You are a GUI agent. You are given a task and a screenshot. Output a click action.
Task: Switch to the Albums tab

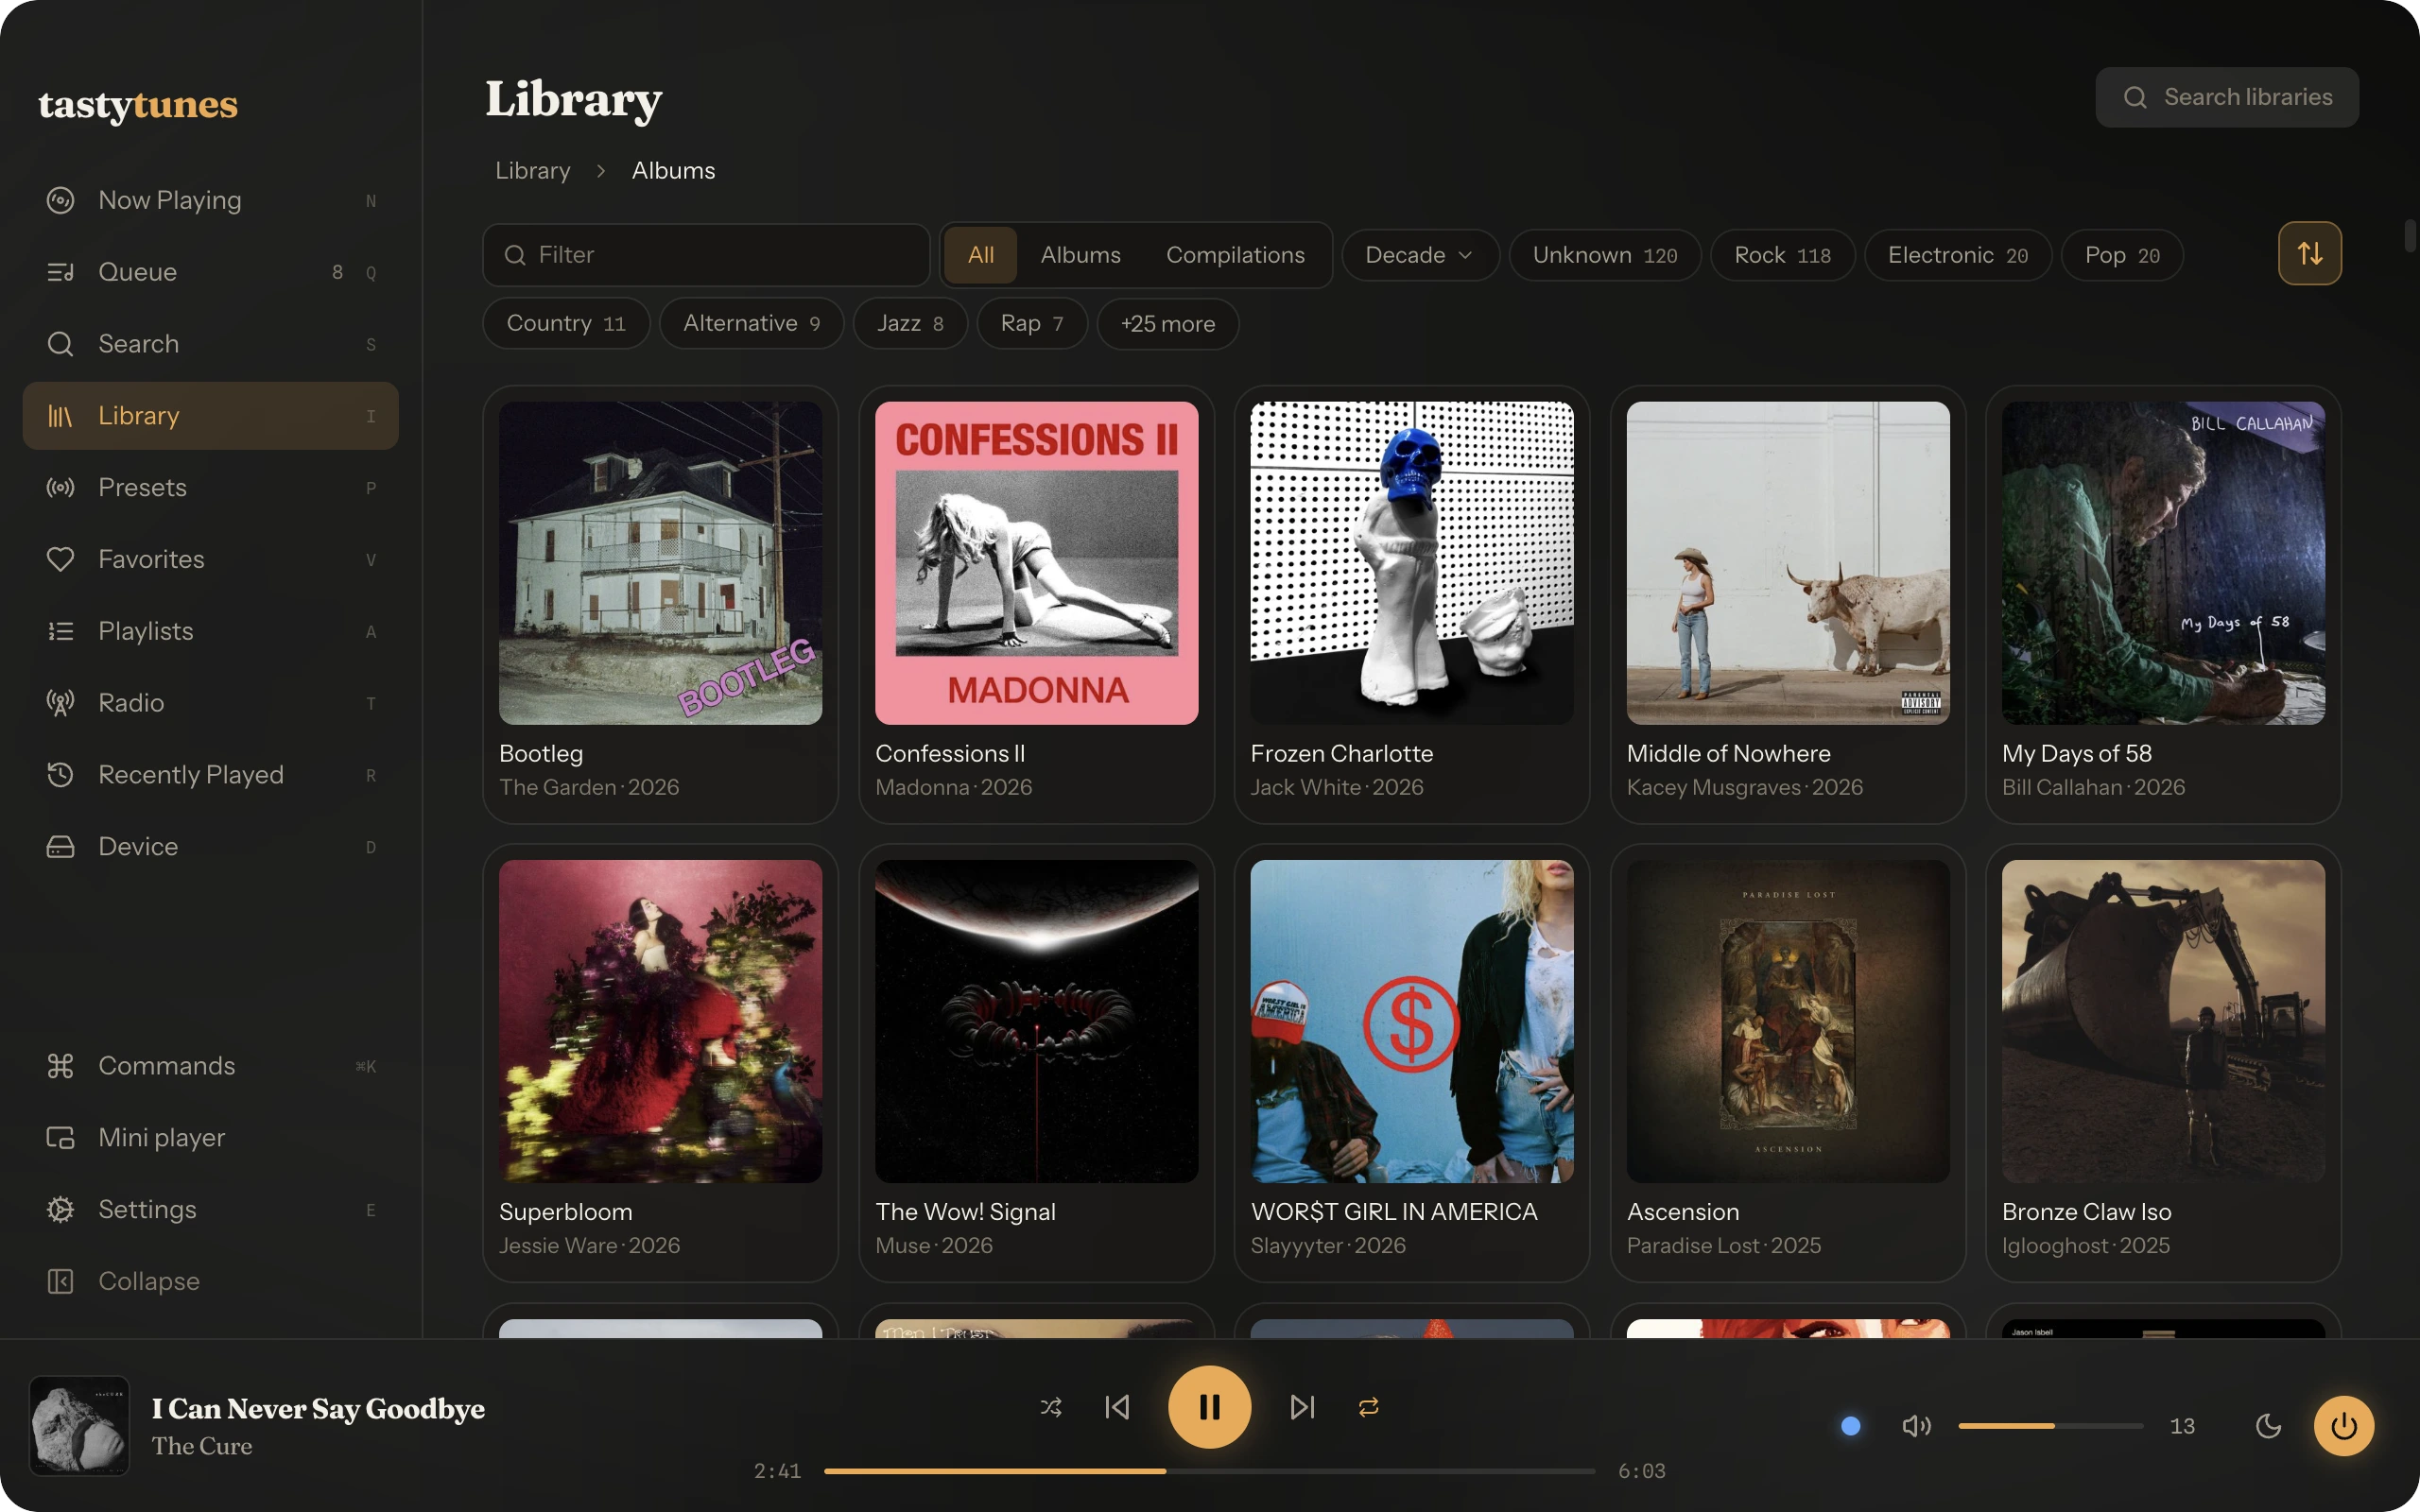pos(1080,255)
